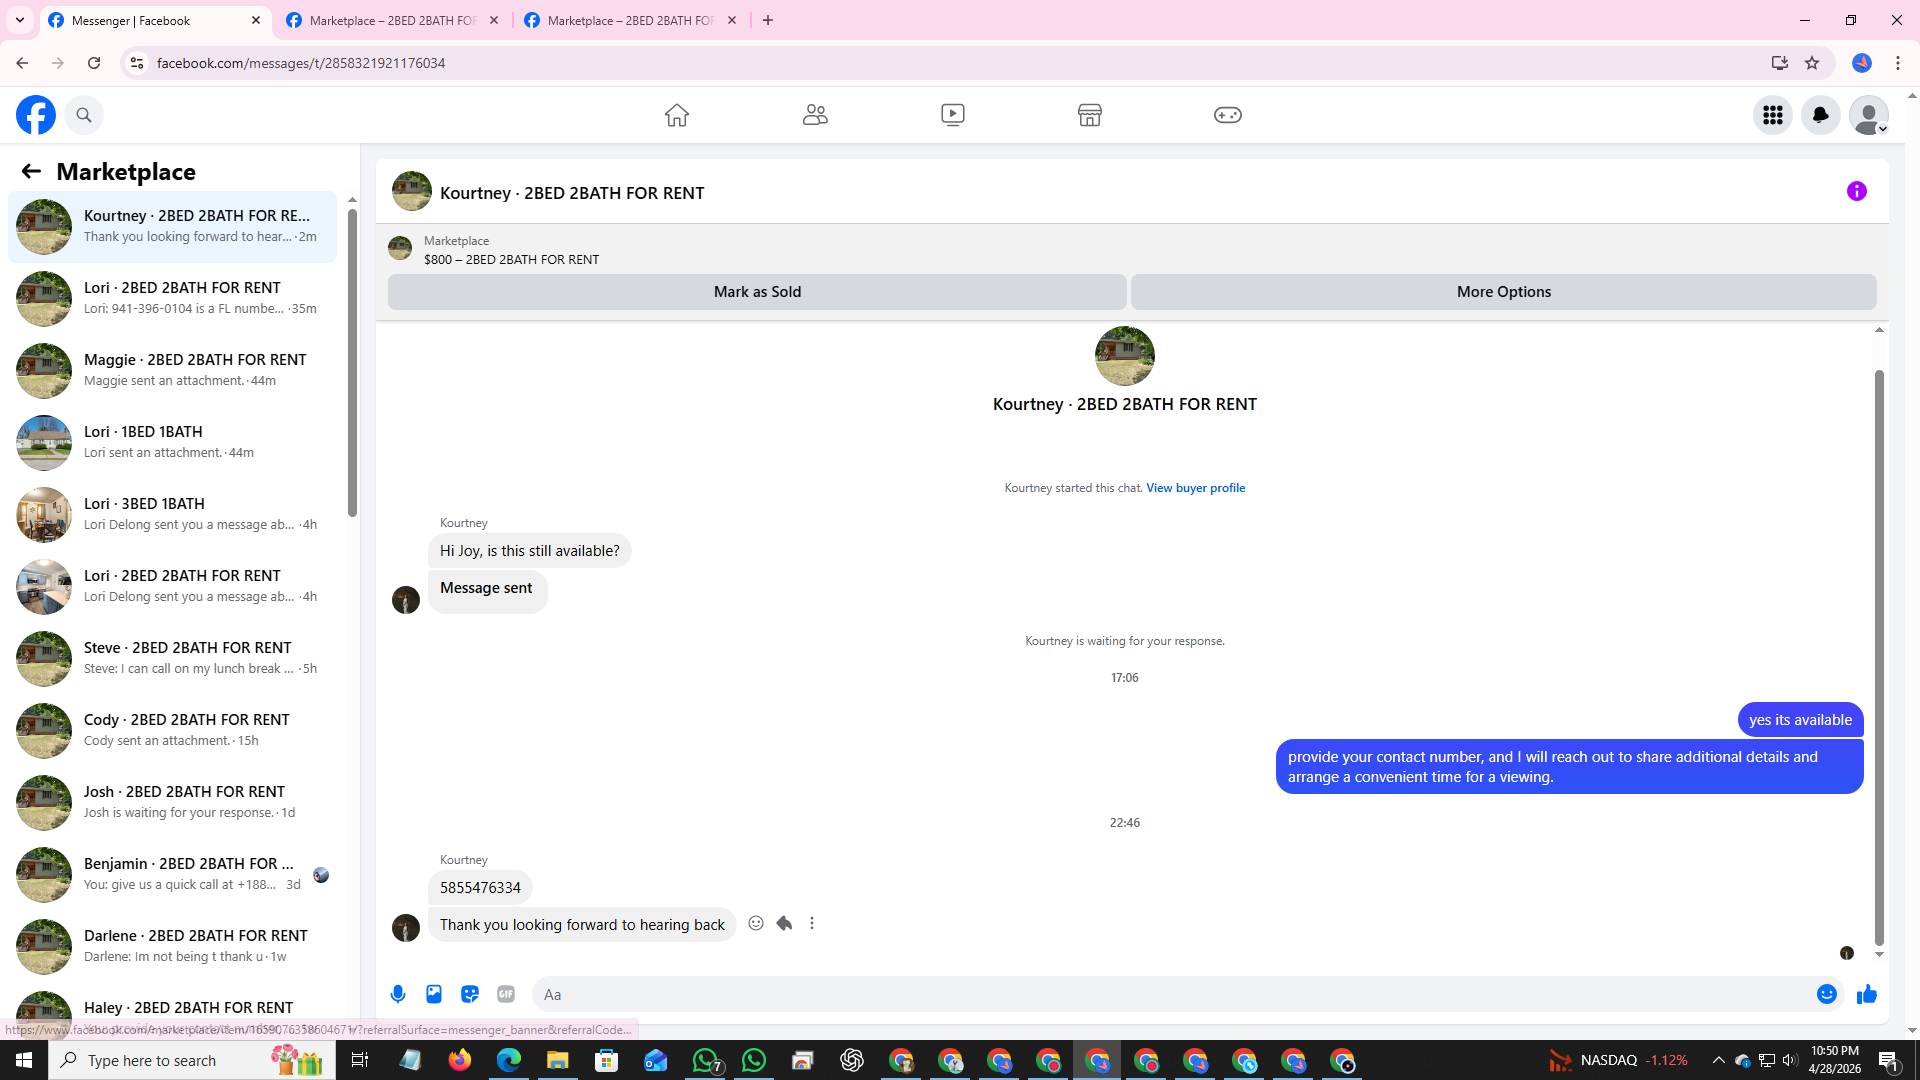Open conversation information purple icon
1920x1080 pixels.
pyautogui.click(x=1856, y=191)
